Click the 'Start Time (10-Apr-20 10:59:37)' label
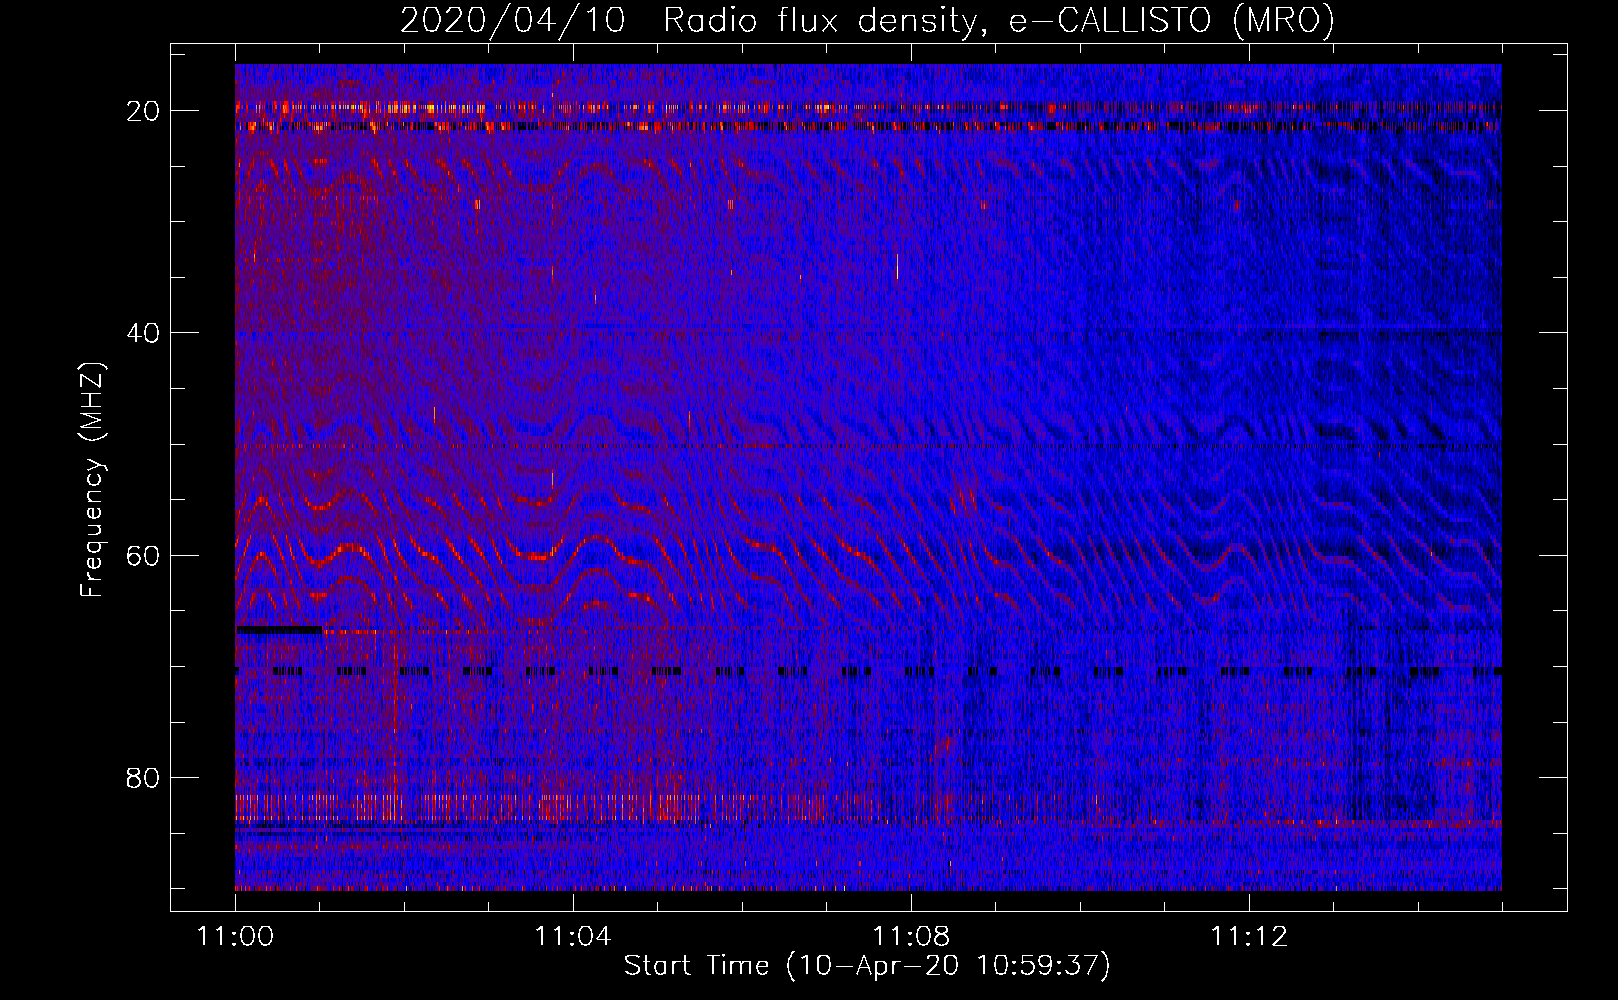The height and width of the screenshot is (1000, 1618). point(867,966)
